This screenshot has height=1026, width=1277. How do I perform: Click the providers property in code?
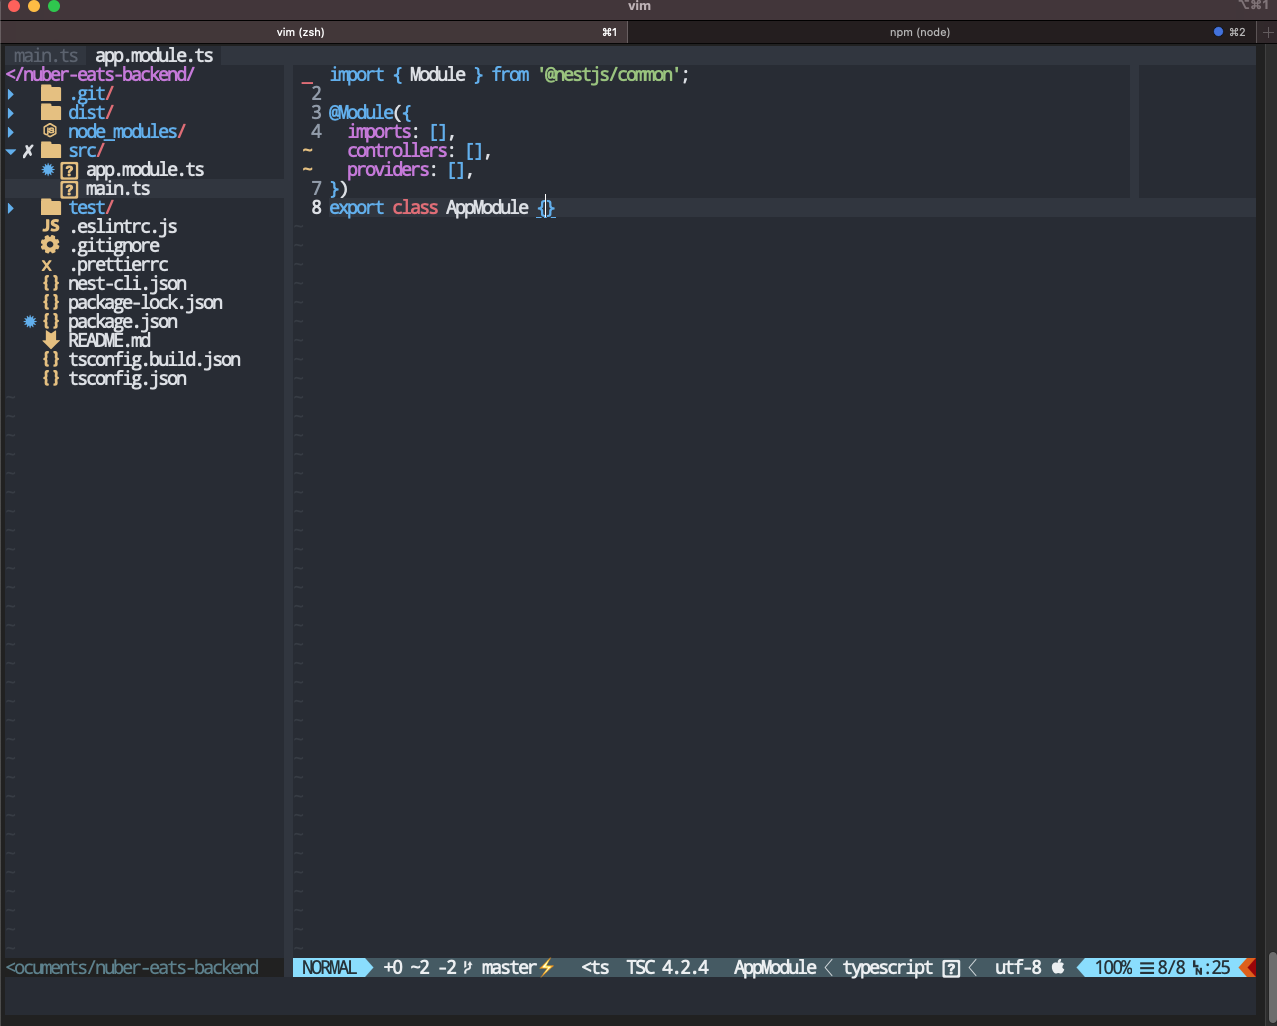tap(388, 170)
